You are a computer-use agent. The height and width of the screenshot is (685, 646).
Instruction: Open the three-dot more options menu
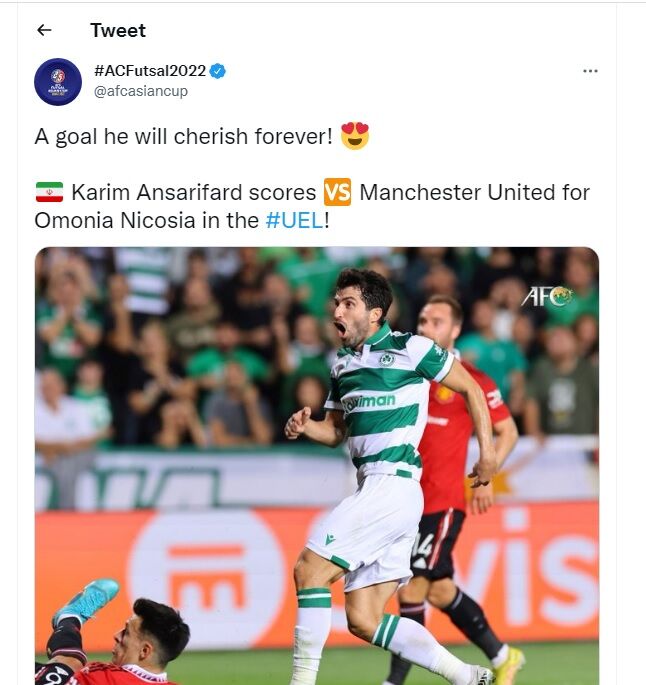coord(591,71)
